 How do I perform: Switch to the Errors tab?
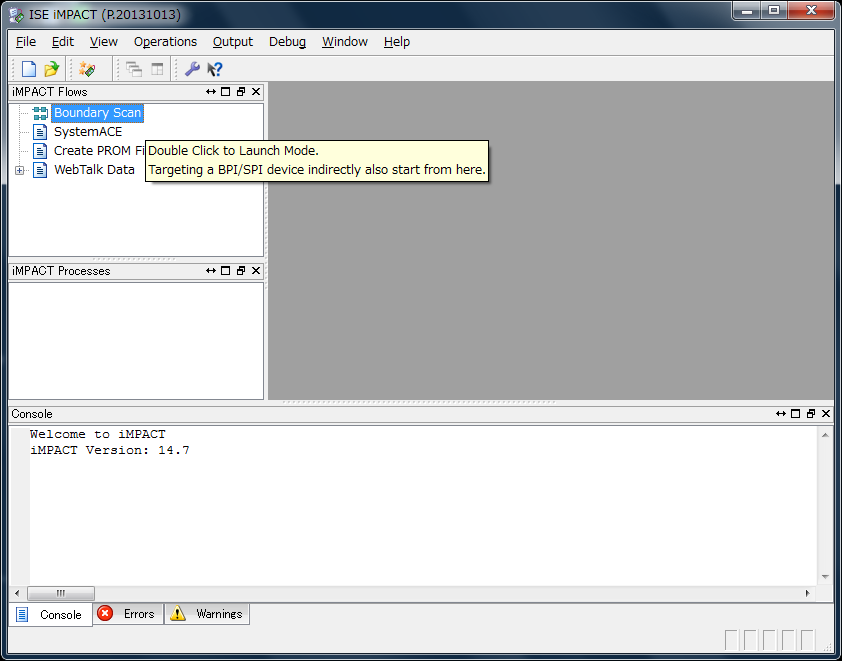(127, 614)
